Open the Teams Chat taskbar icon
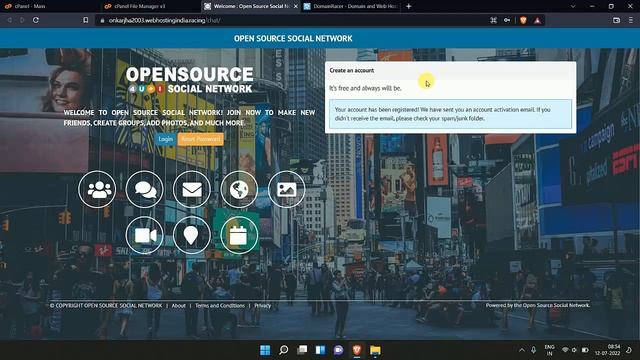The image size is (640, 360). pos(339,350)
